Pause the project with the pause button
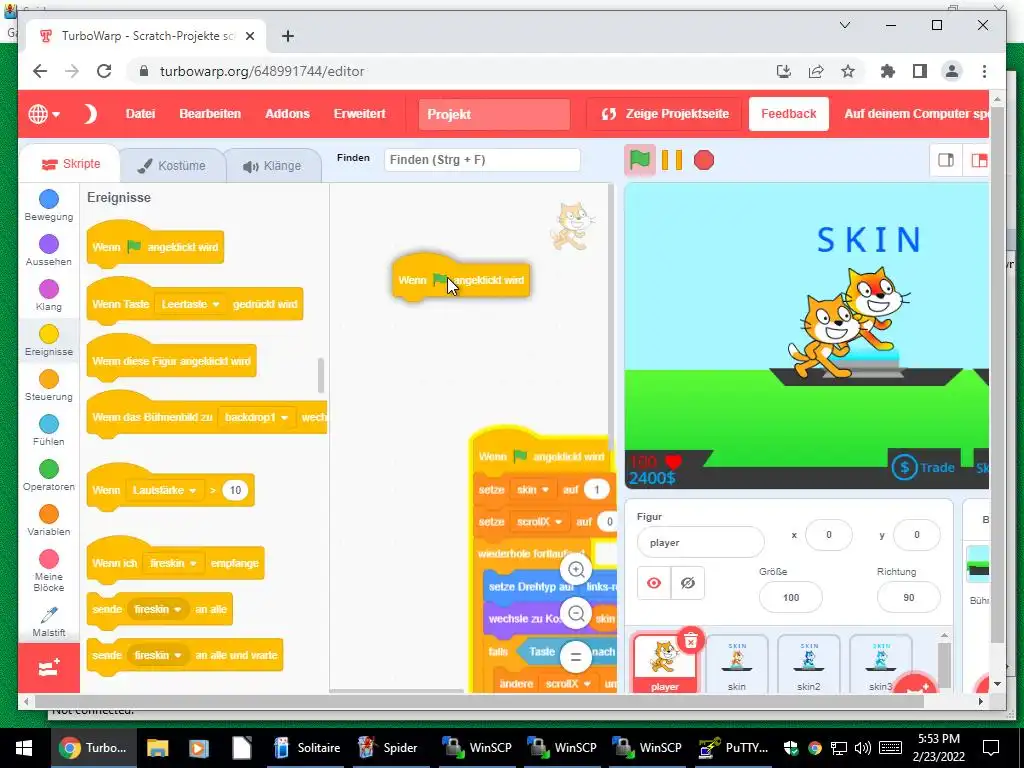1024x768 pixels. pyautogui.click(x=671, y=160)
